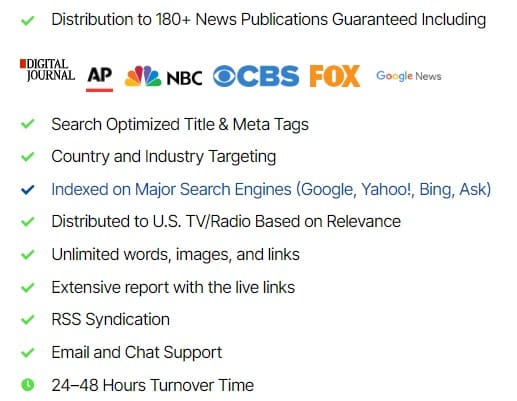The height and width of the screenshot is (401, 517).
Task: Open the Google News logo
Action: click(x=409, y=76)
